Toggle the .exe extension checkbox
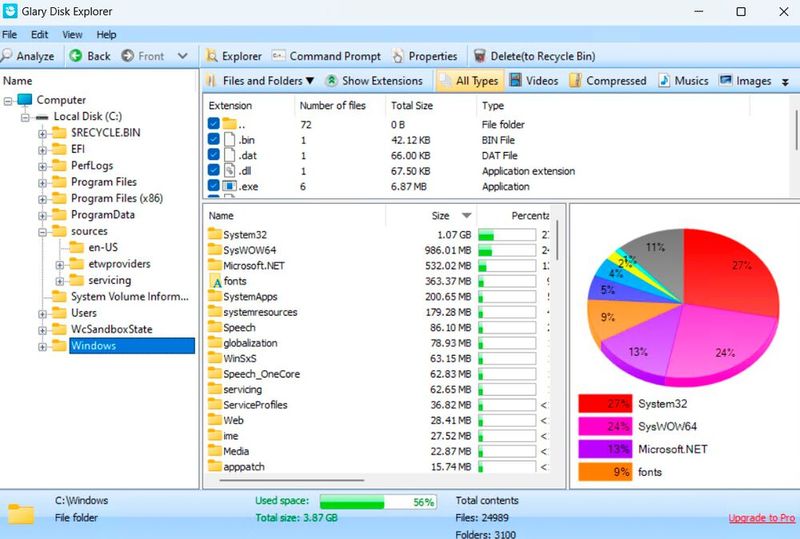 [214, 186]
